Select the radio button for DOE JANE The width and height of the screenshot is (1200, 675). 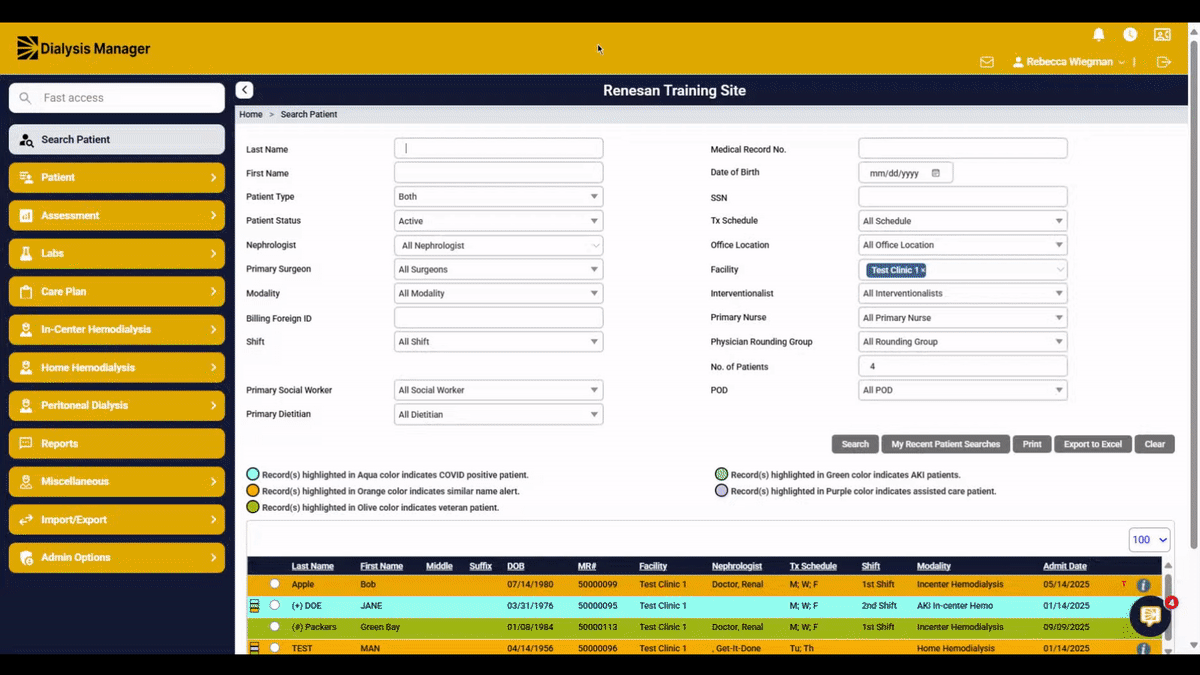tap(275, 606)
